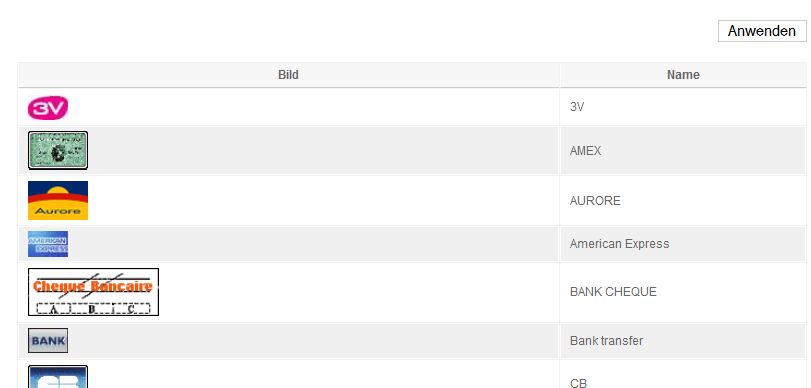This screenshot has width=811, height=388.
Task: Click empty area of American Express row
Action: point(310,244)
